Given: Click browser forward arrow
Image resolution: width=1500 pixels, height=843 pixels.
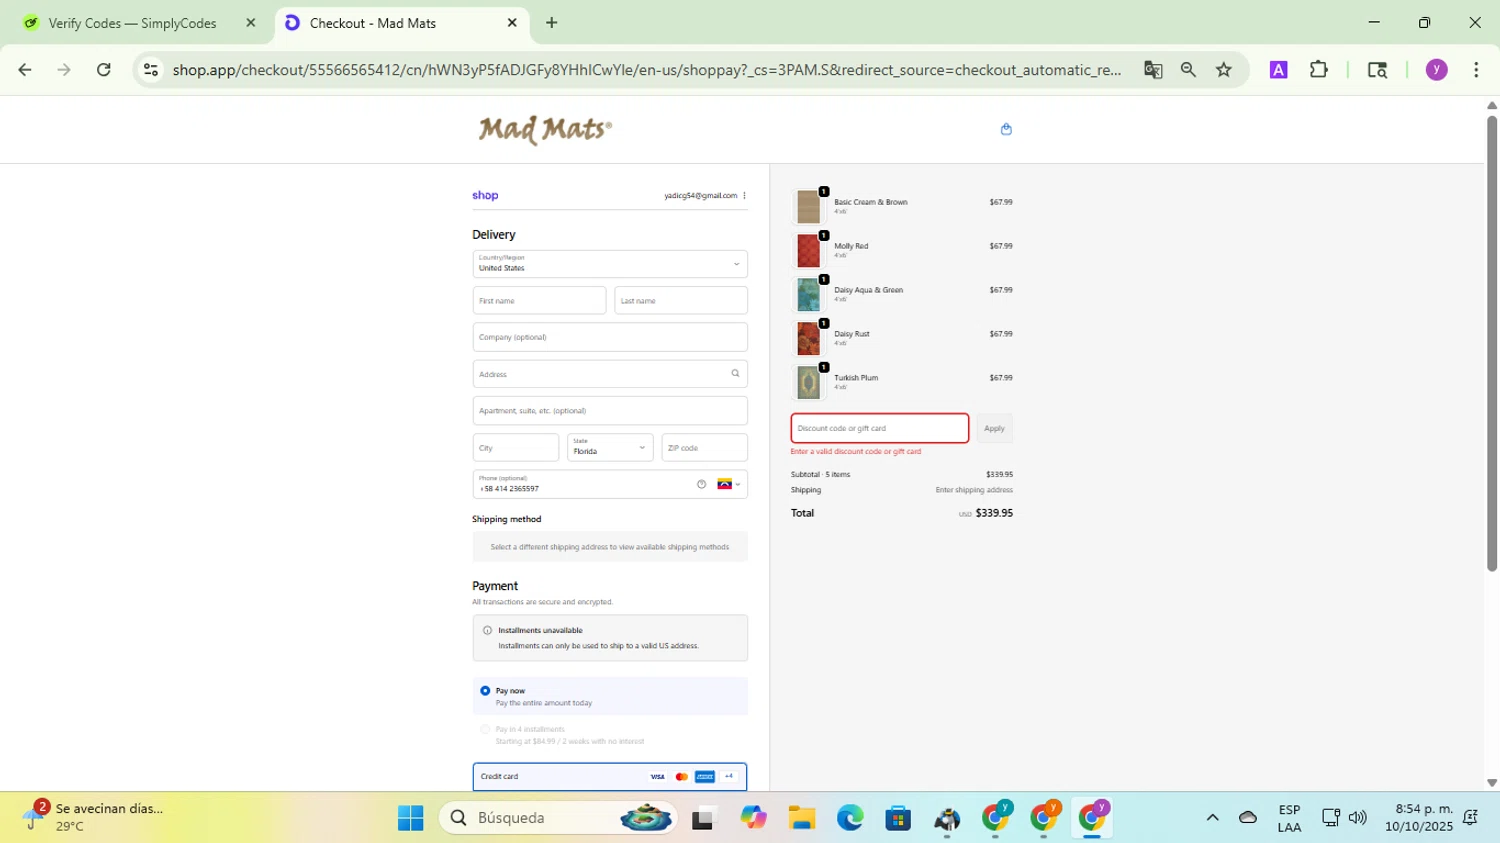Looking at the screenshot, I should coord(64,70).
